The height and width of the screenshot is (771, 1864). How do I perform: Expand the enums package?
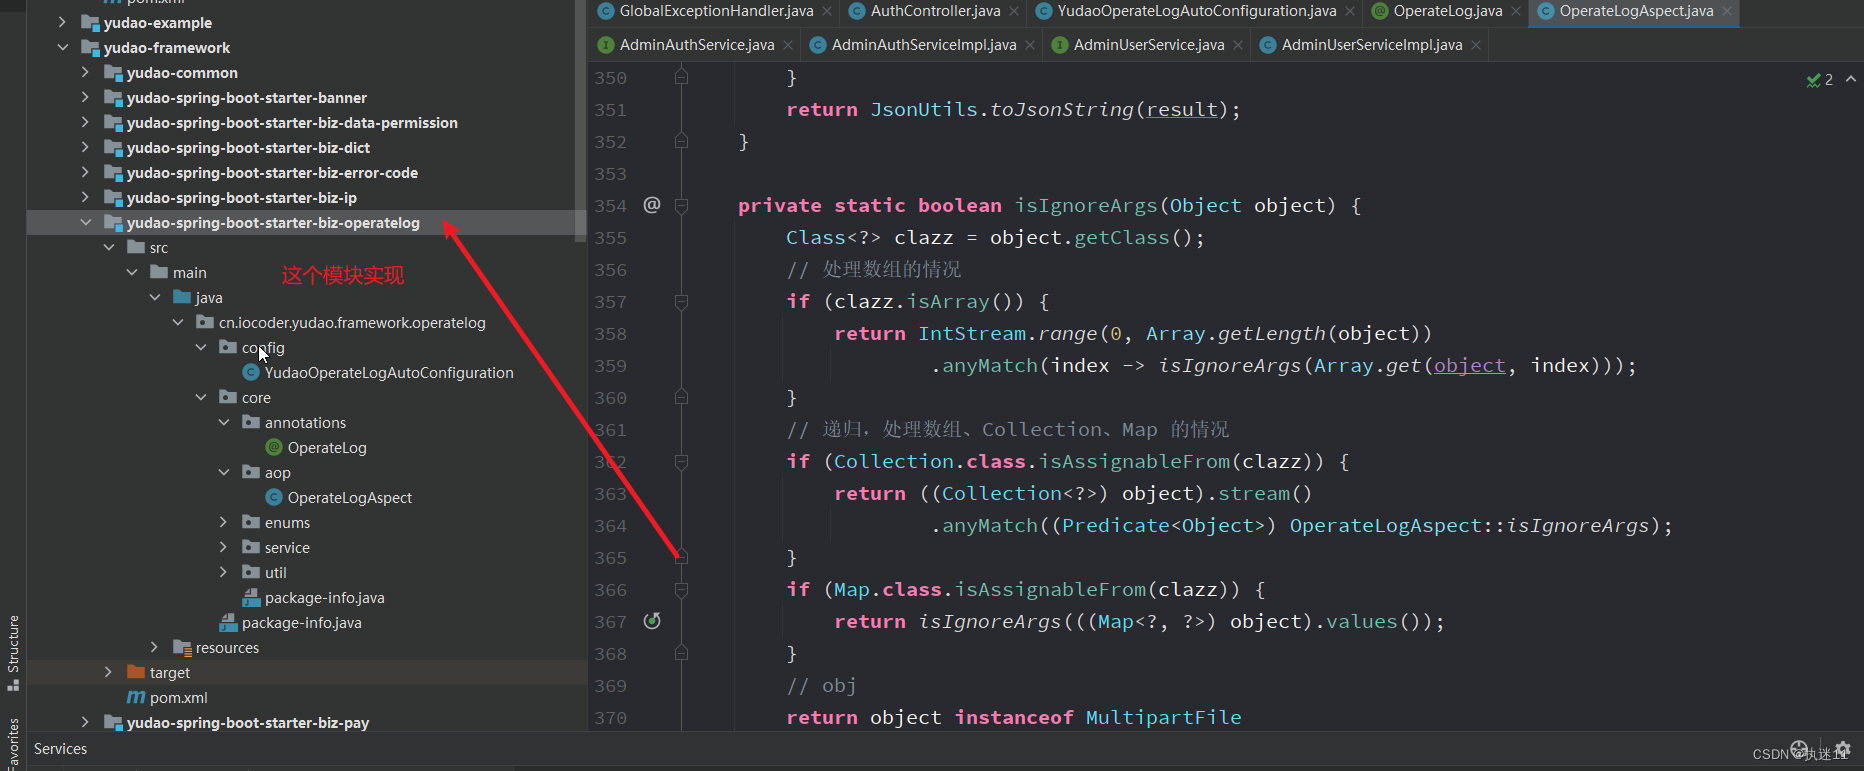pos(223,522)
